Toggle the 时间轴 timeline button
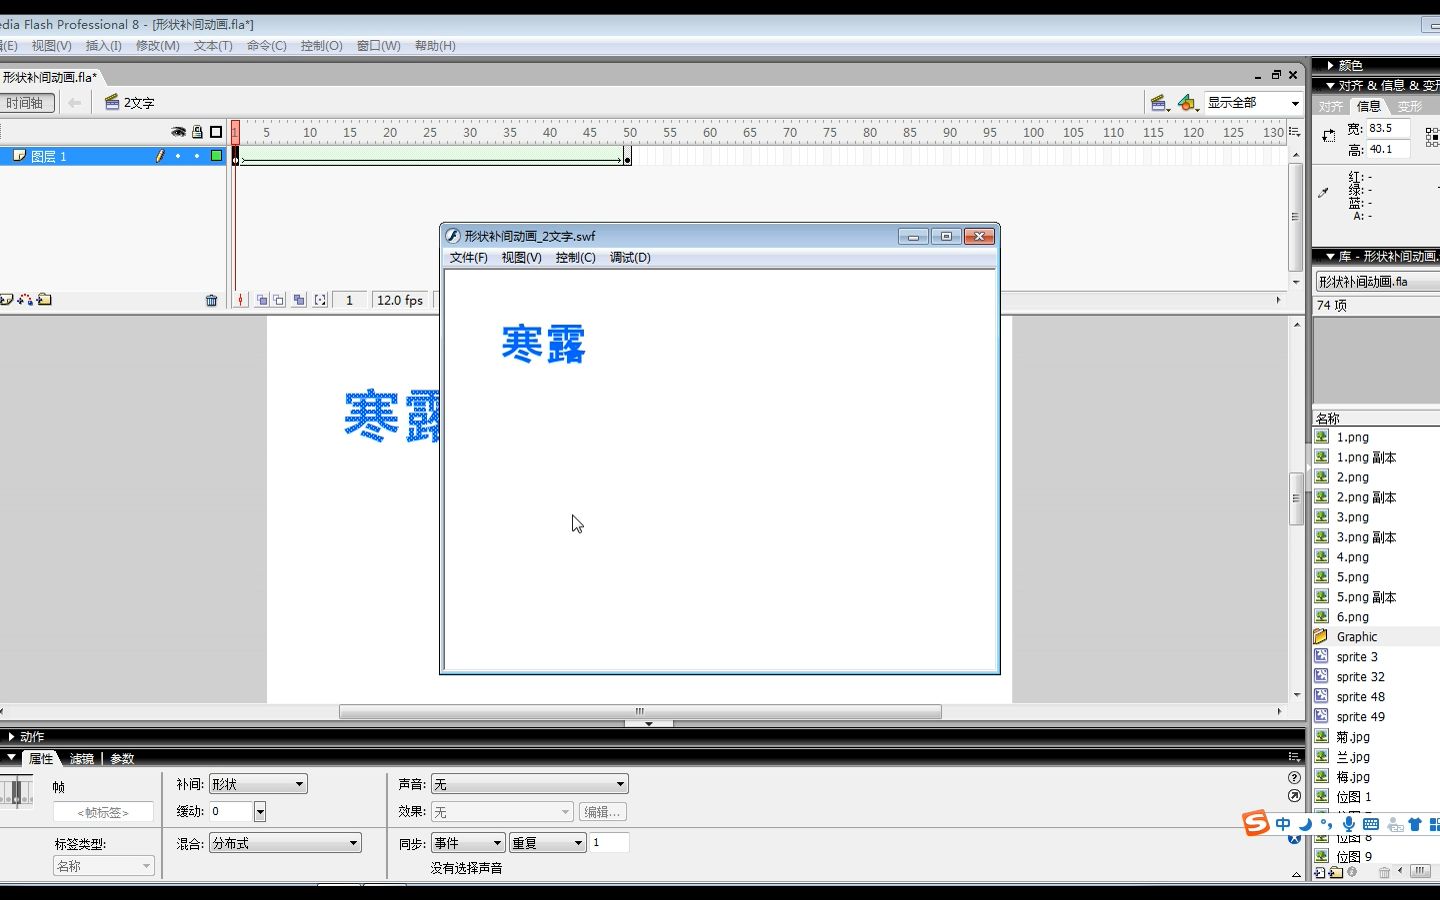The width and height of the screenshot is (1440, 900). click(26, 103)
